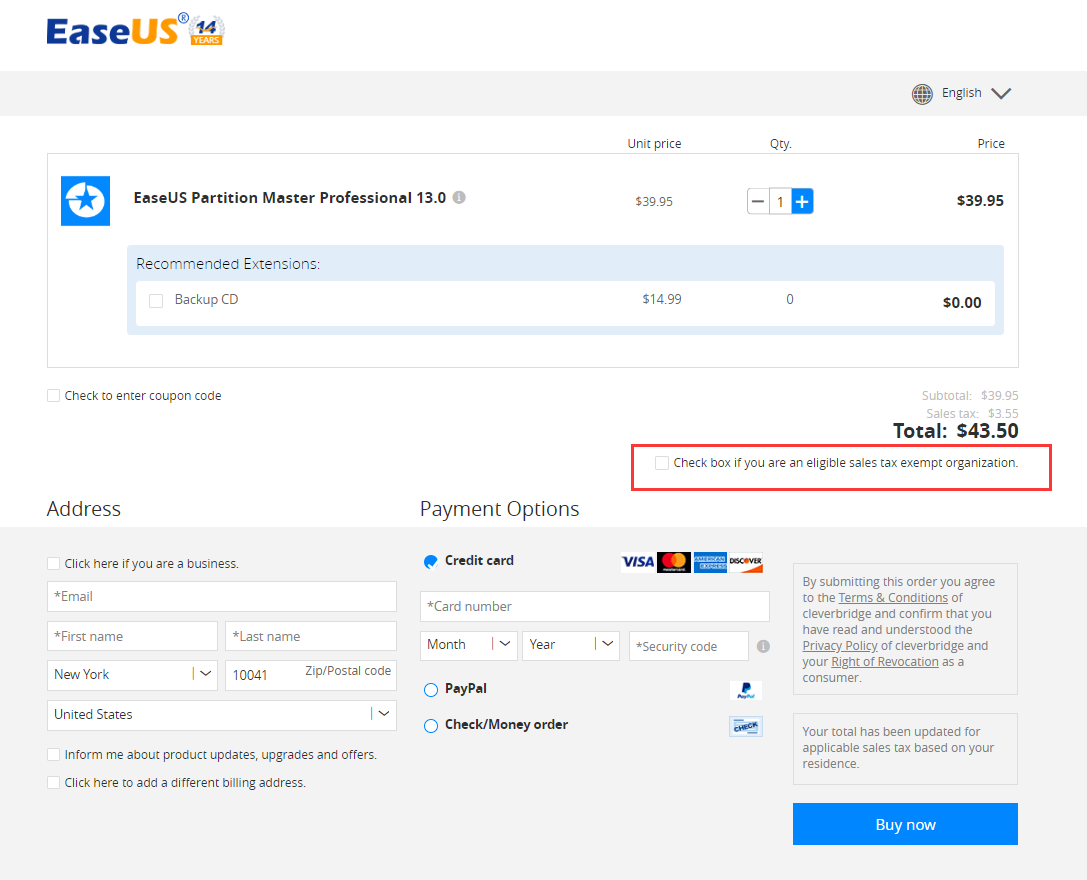Select Credit card payment option
The image size is (1087, 880).
(x=431, y=562)
